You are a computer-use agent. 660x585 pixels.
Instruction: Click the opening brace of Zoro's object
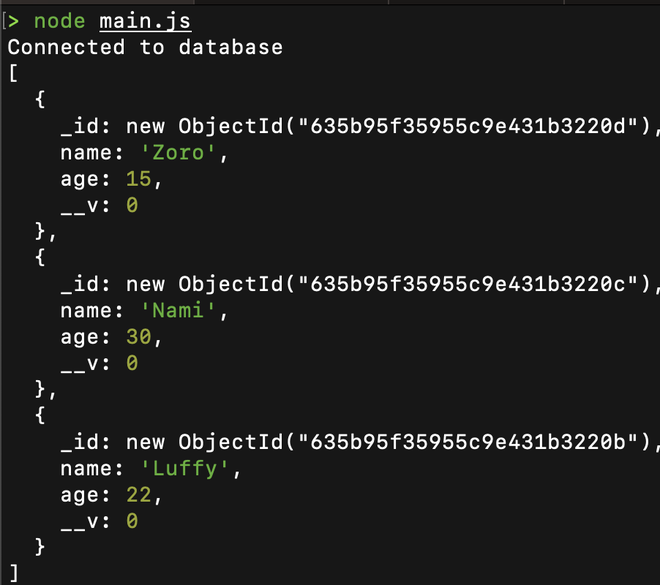(x=40, y=100)
